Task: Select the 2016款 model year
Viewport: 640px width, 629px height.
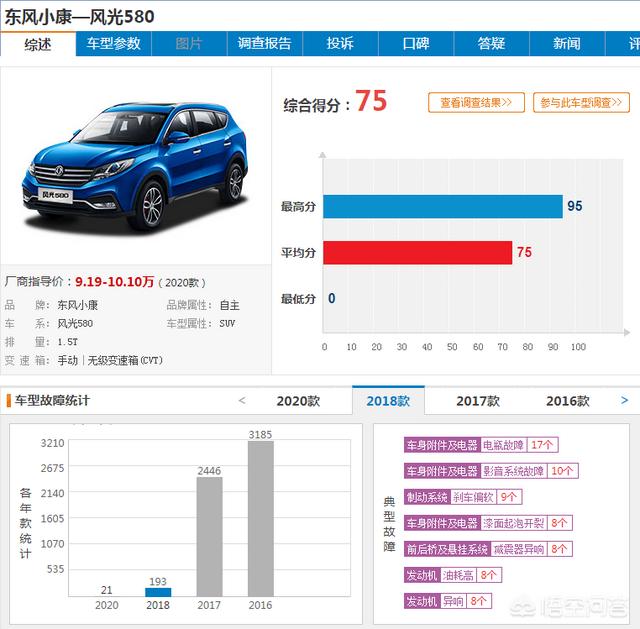Action: pos(568,401)
